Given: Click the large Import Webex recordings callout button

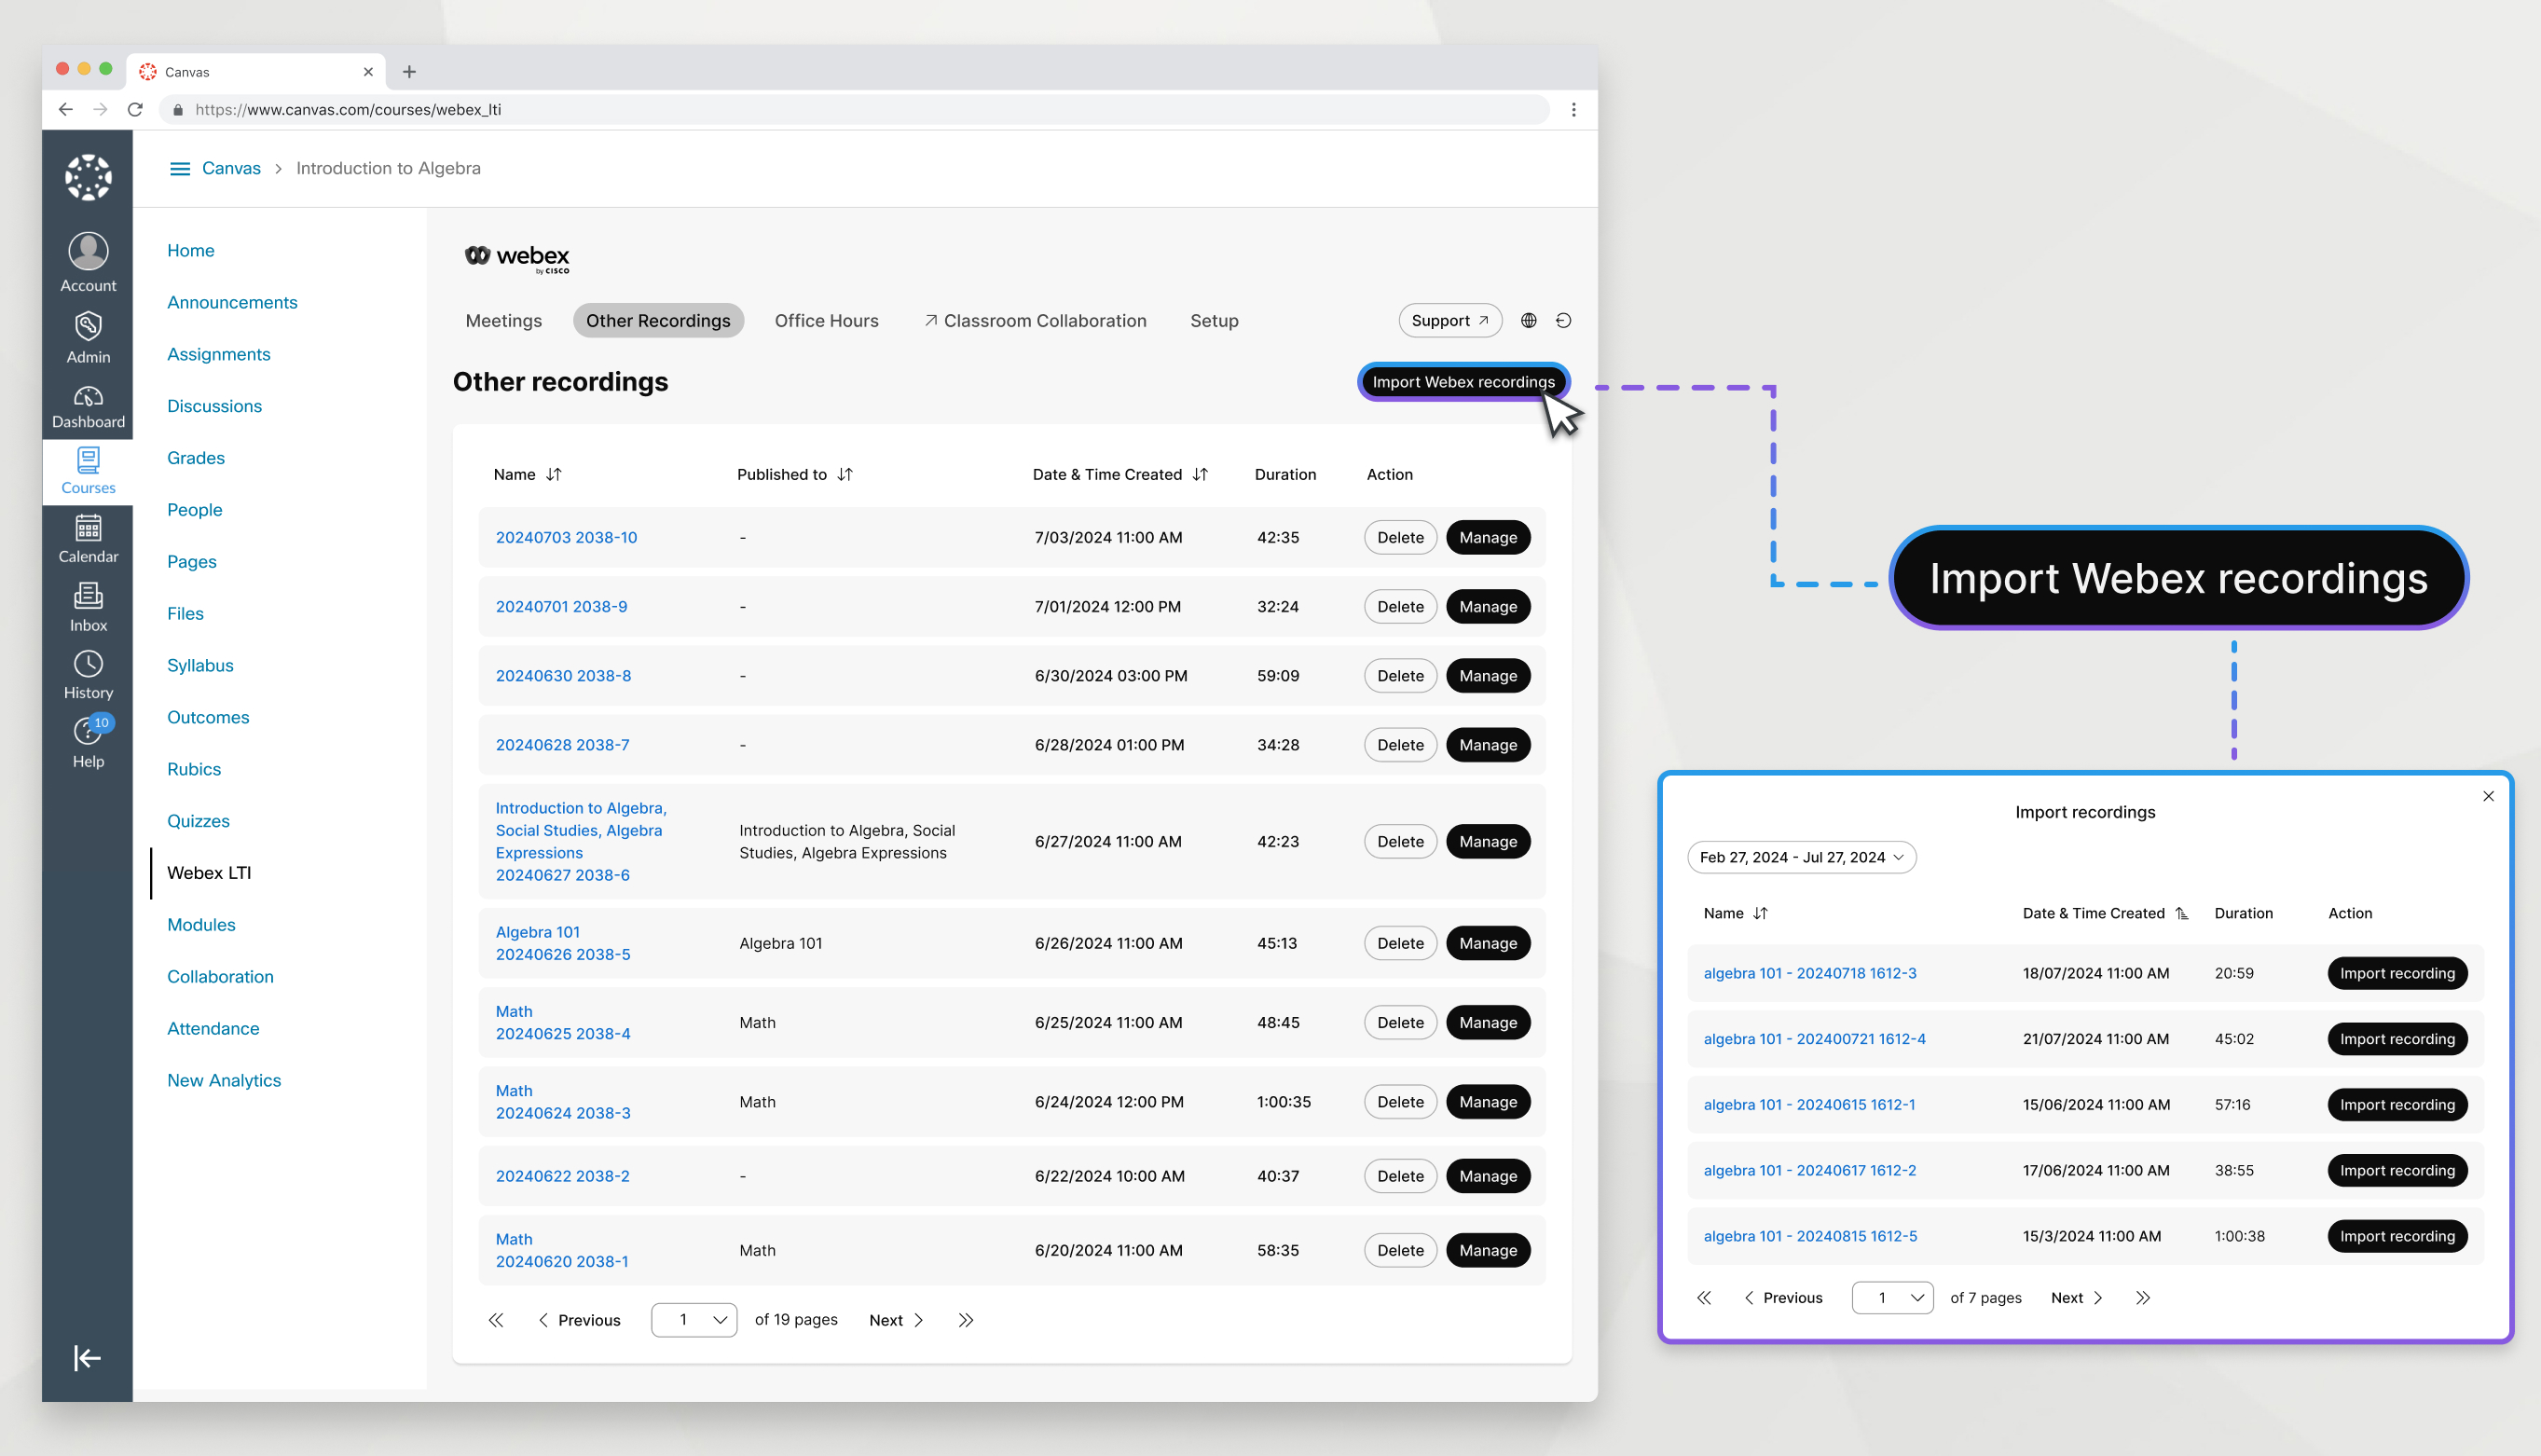Looking at the screenshot, I should coord(2178,578).
